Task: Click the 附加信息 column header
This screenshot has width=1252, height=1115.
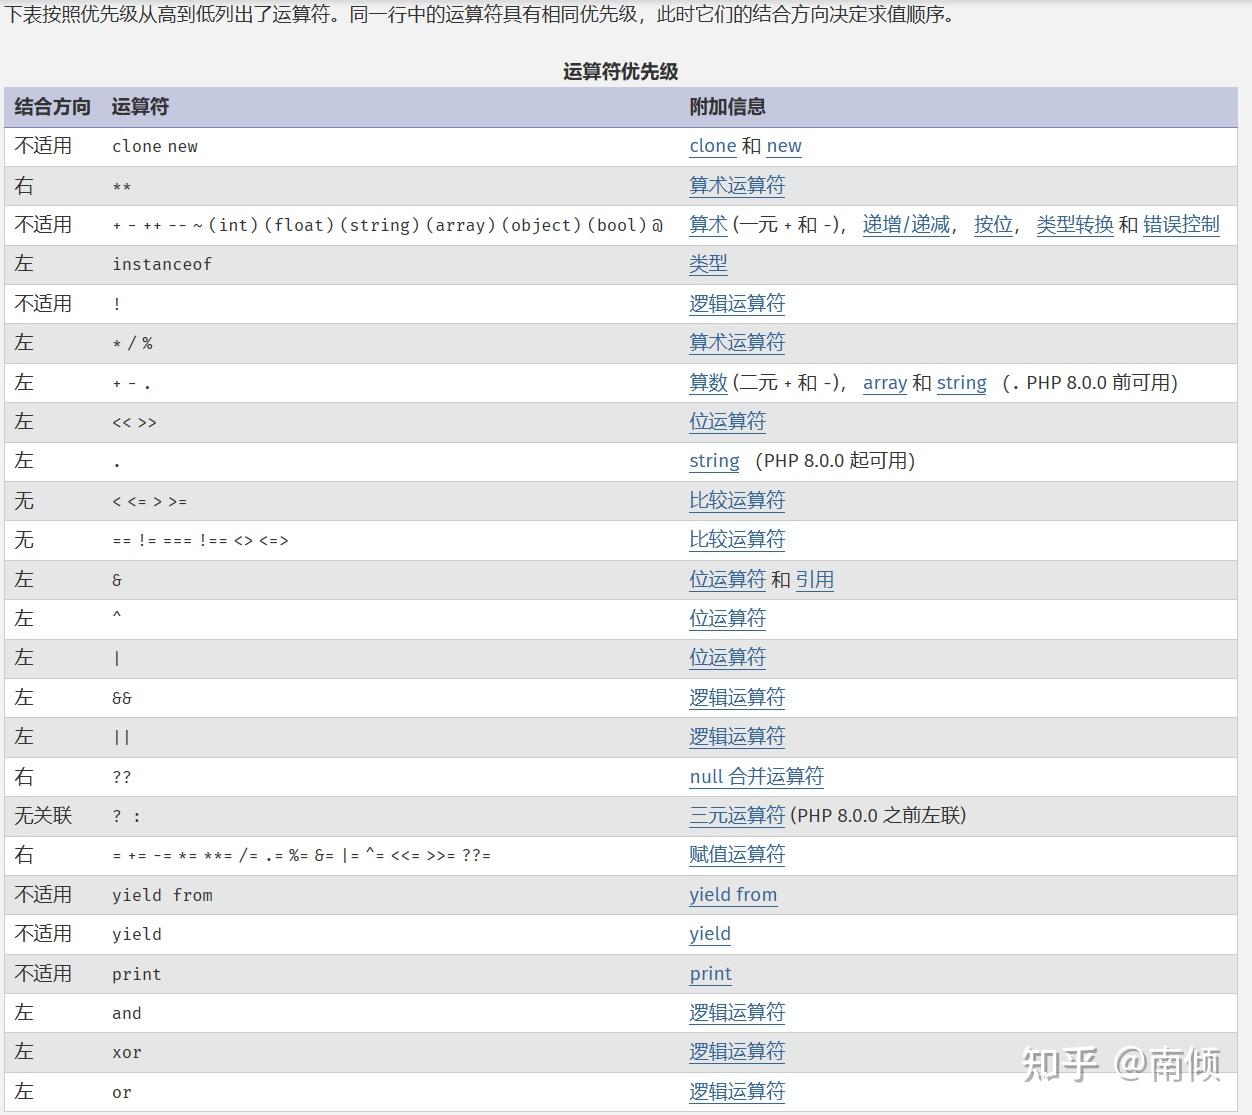Action: (x=727, y=107)
